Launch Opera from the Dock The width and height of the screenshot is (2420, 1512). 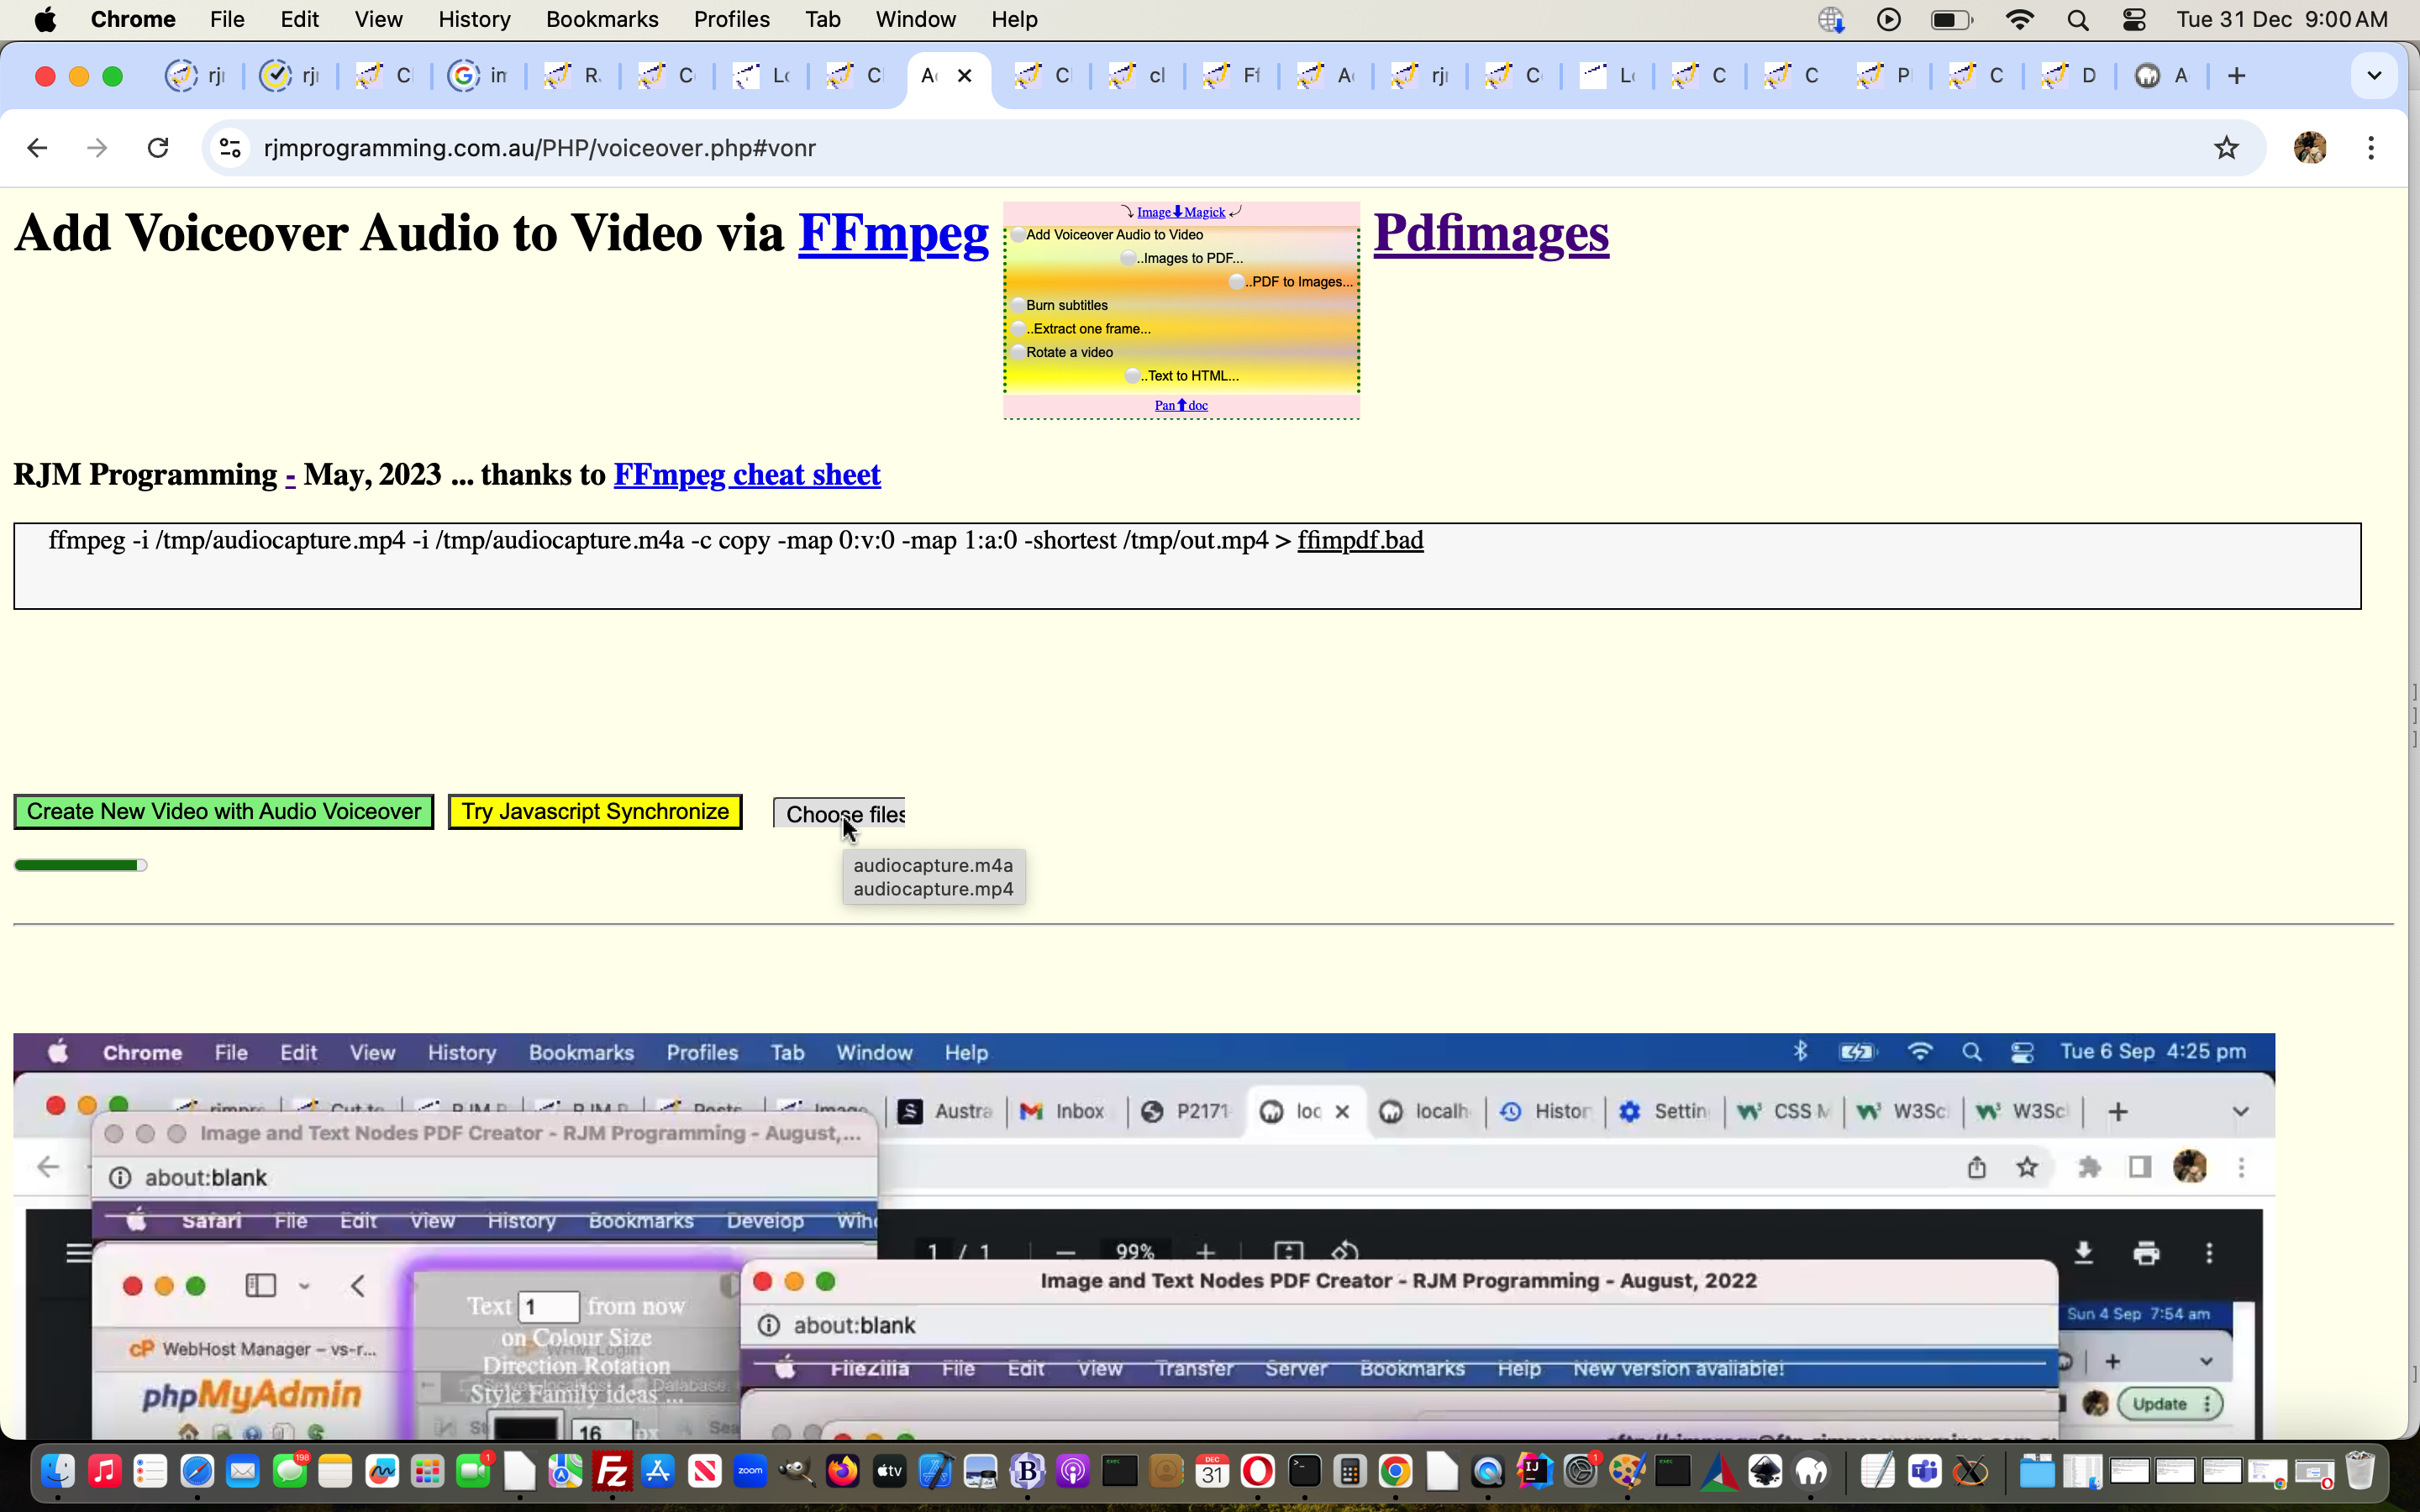click(x=1258, y=1471)
